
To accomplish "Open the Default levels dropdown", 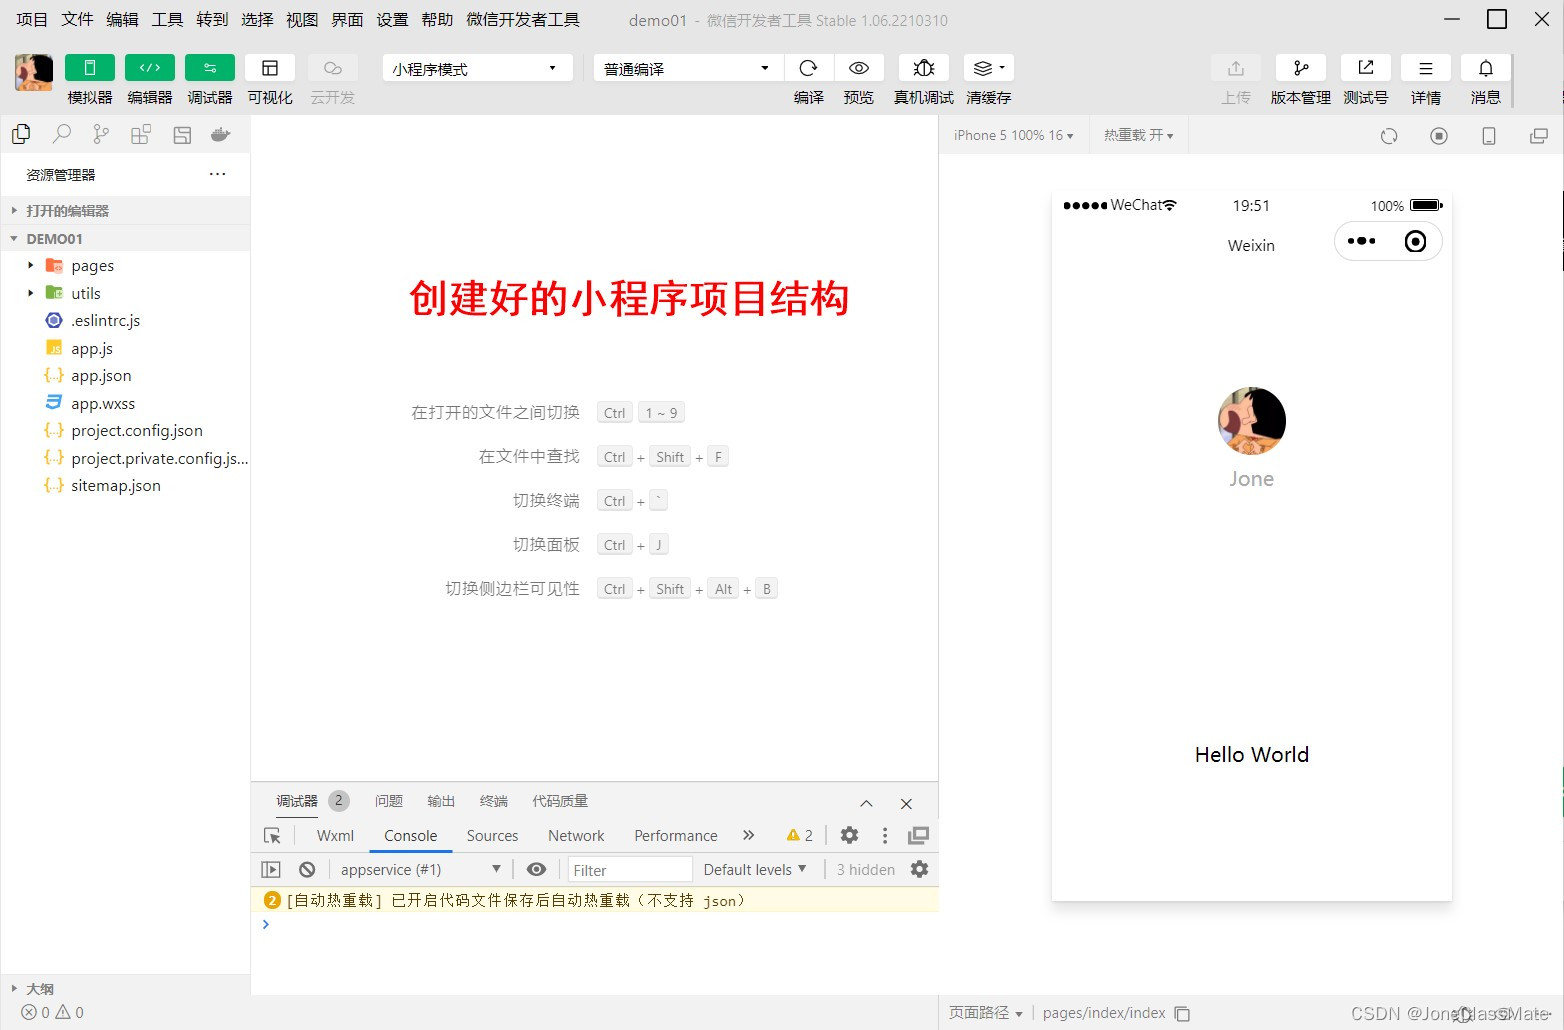I will click(755, 870).
